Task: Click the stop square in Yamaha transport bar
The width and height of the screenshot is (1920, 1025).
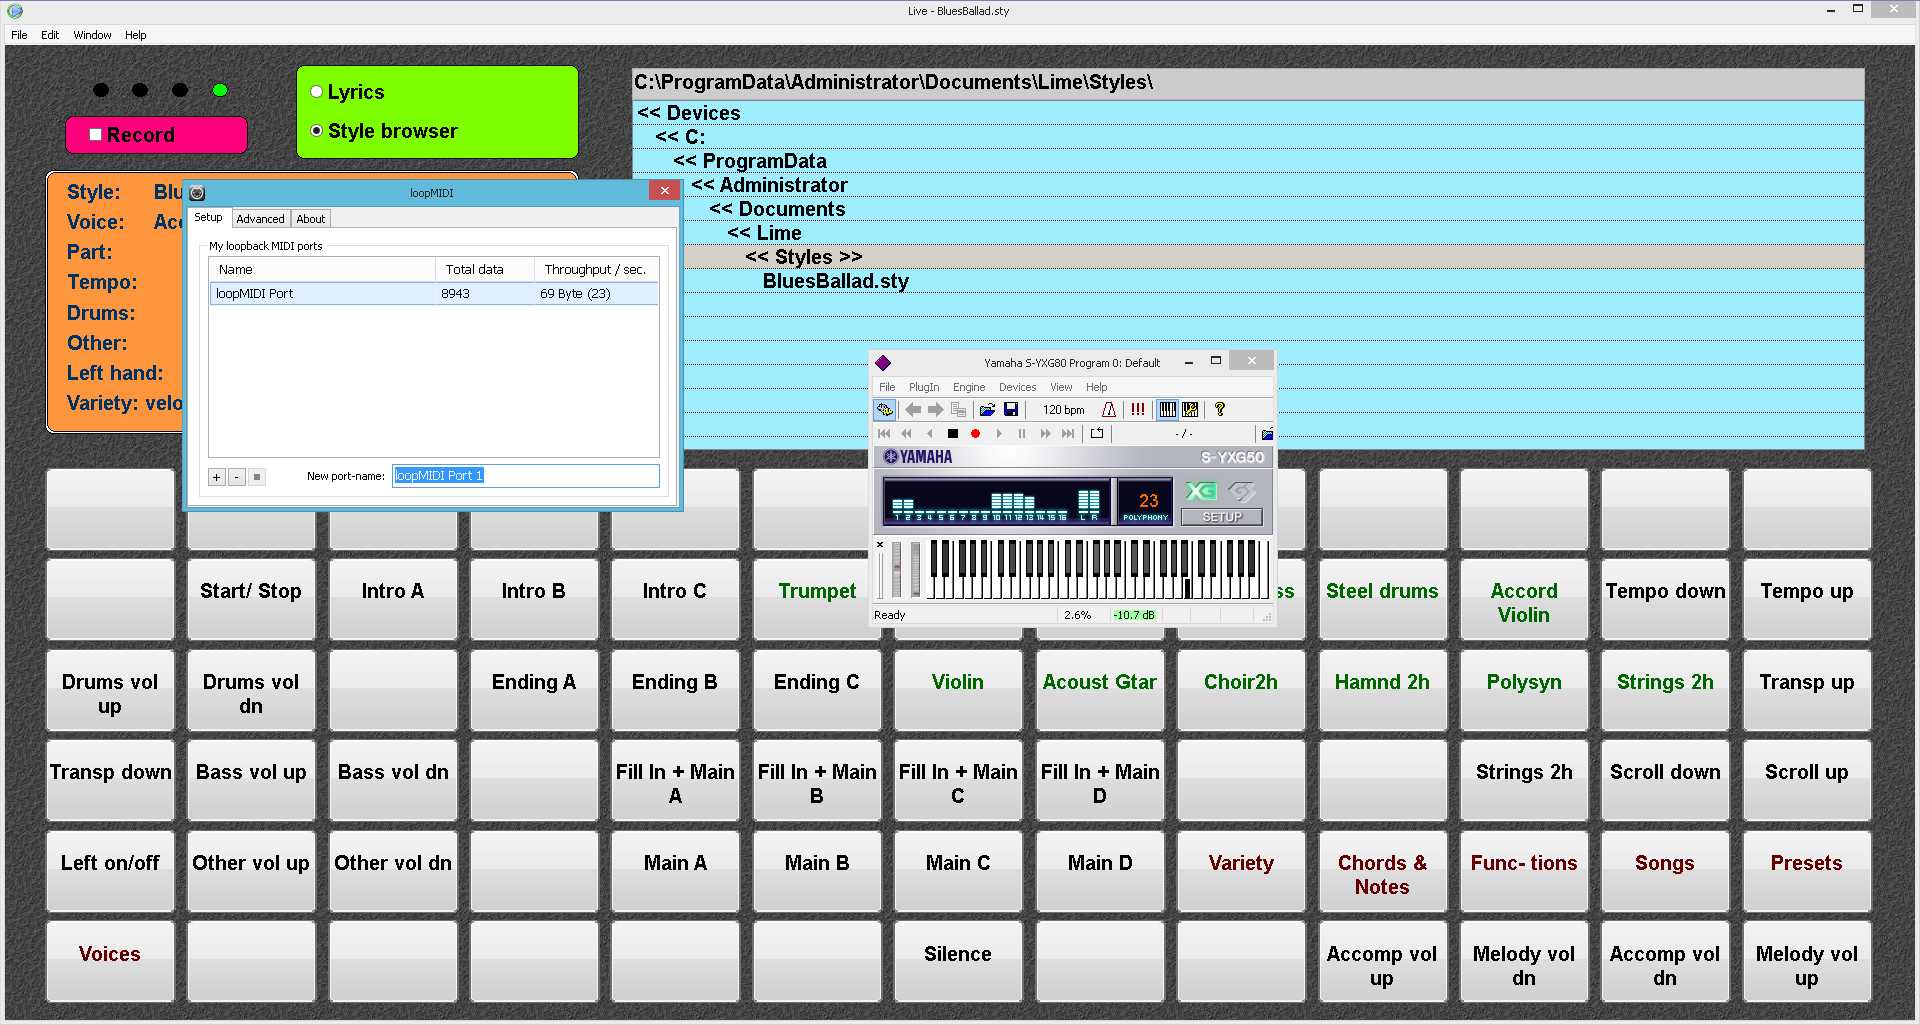Action: pyautogui.click(x=953, y=434)
